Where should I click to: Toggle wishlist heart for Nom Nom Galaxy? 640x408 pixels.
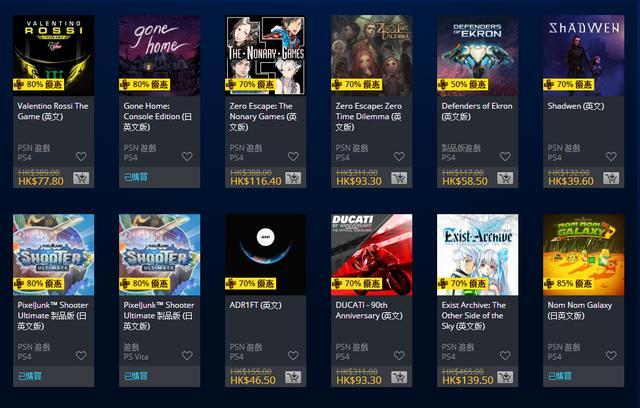click(x=611, y=355)
